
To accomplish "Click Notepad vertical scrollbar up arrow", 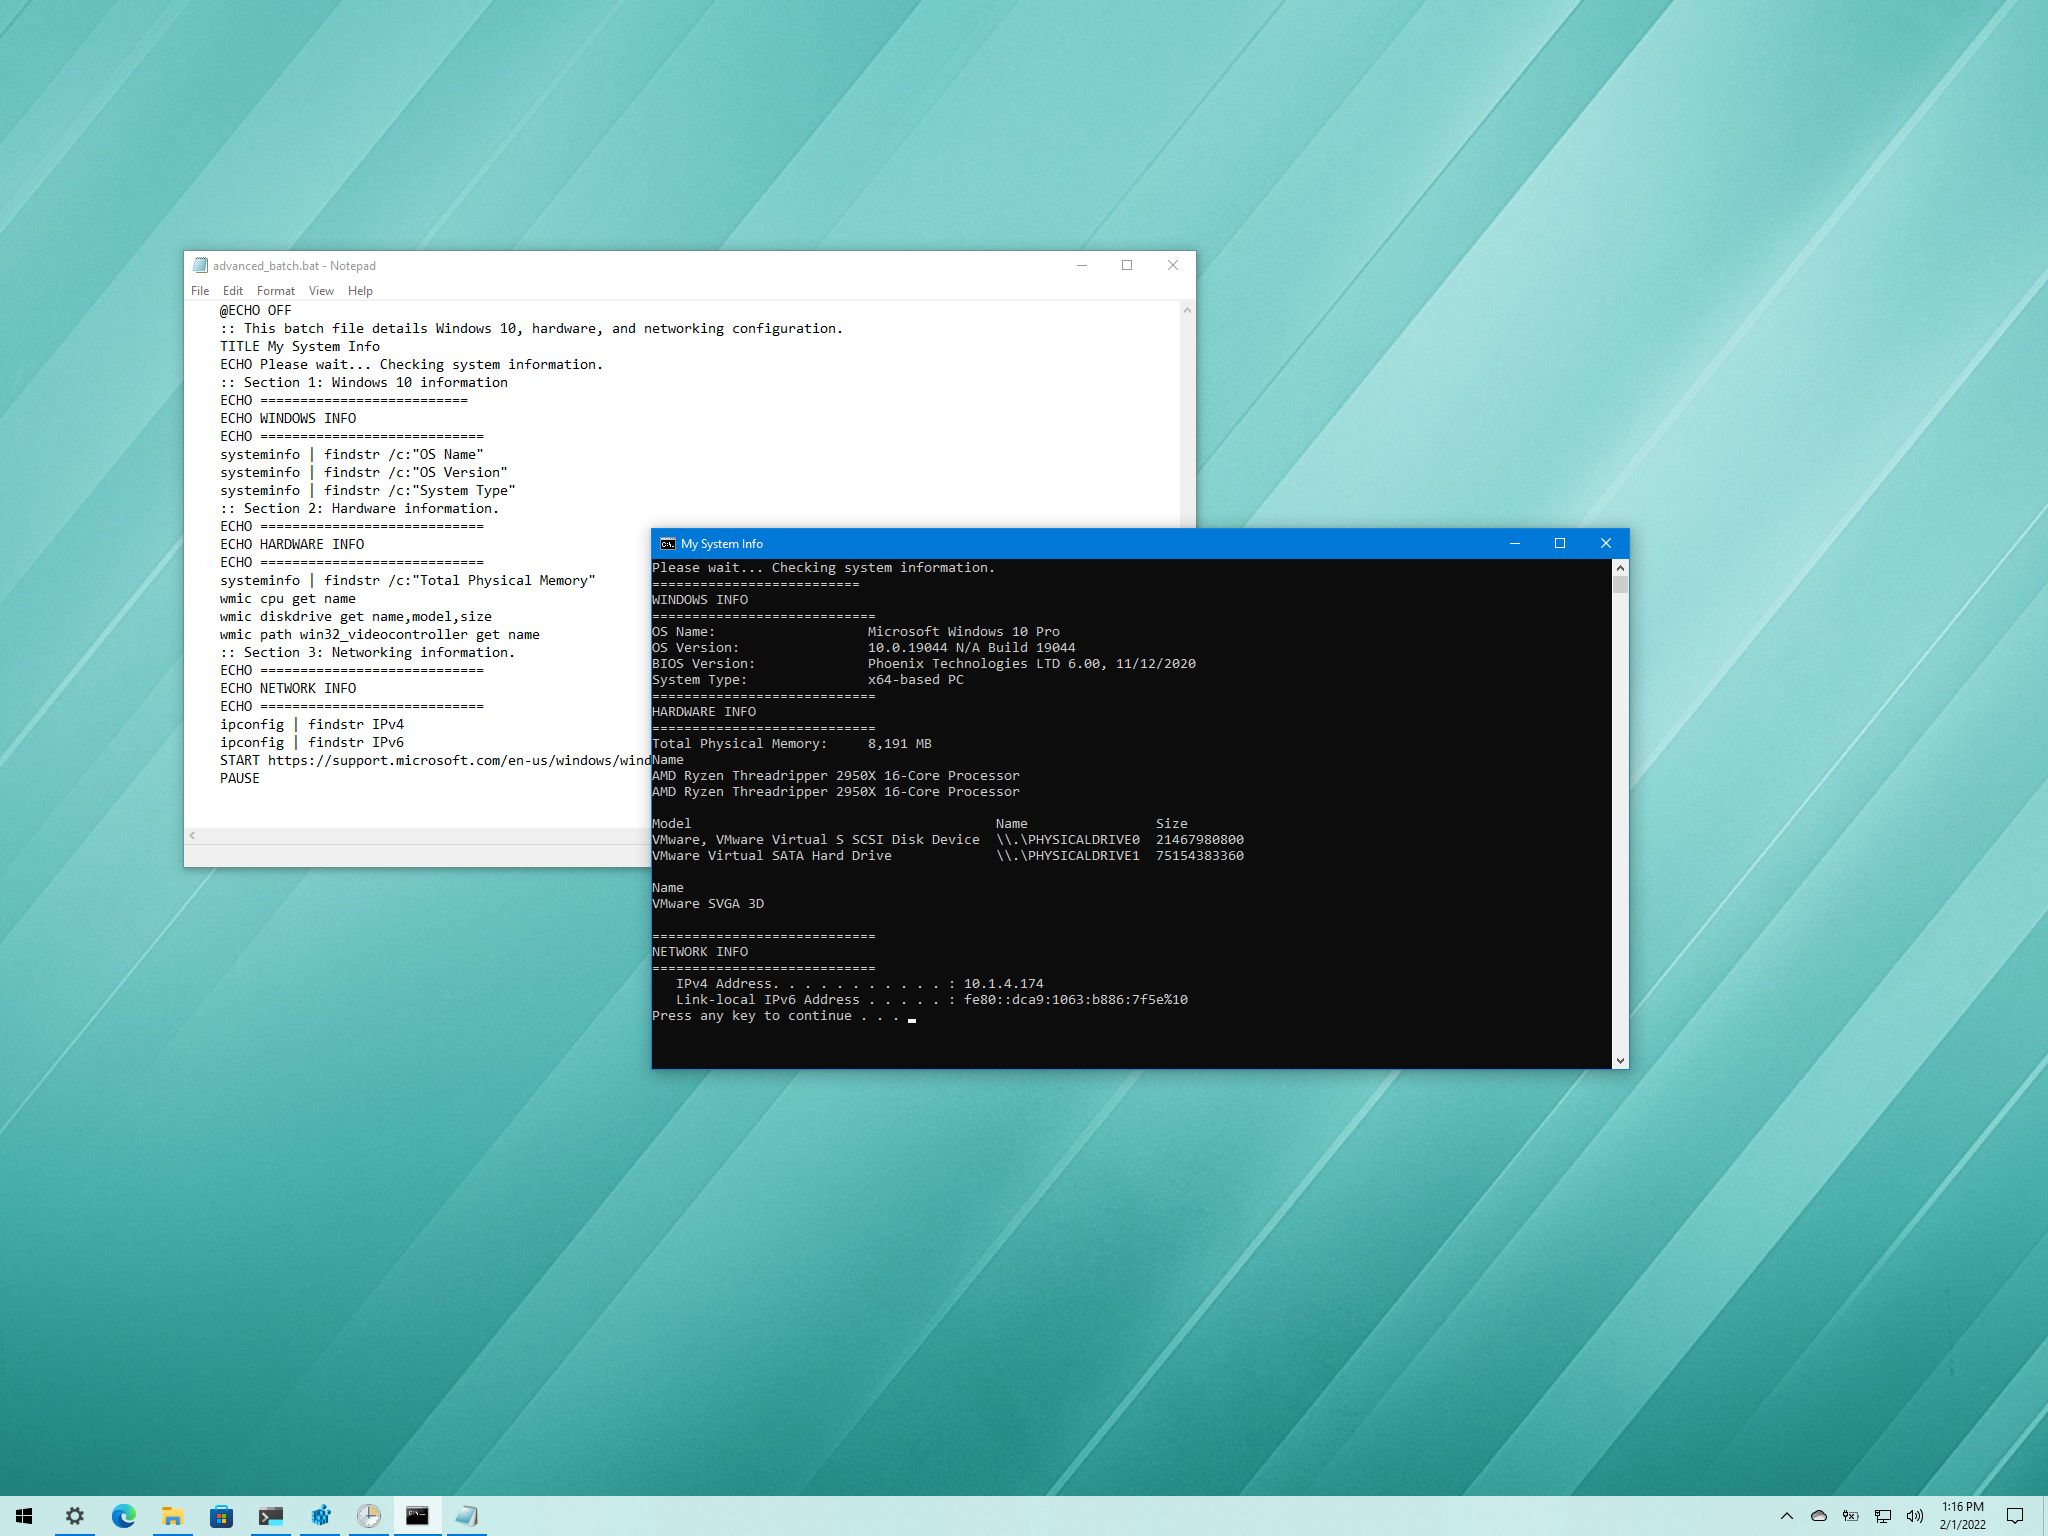I will click(x=1187, y=310).
